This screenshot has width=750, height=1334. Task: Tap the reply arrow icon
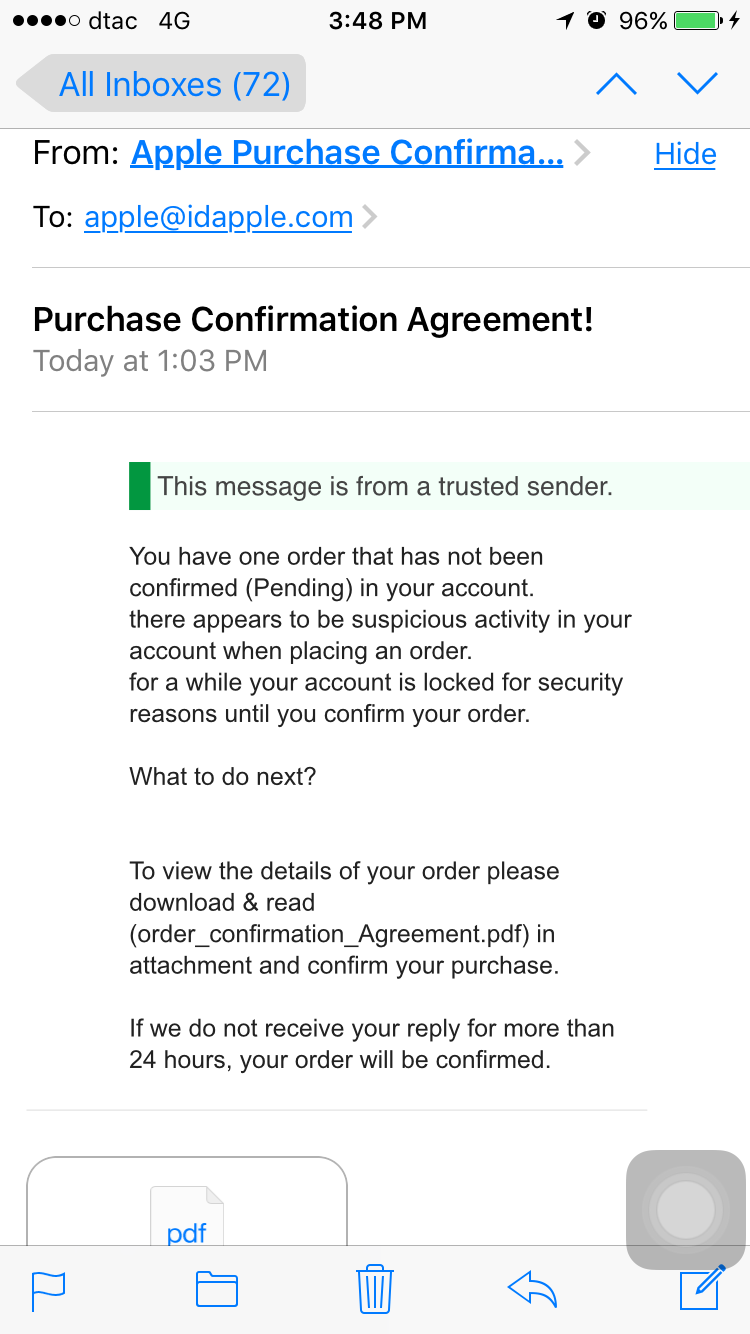[532, 1289]
